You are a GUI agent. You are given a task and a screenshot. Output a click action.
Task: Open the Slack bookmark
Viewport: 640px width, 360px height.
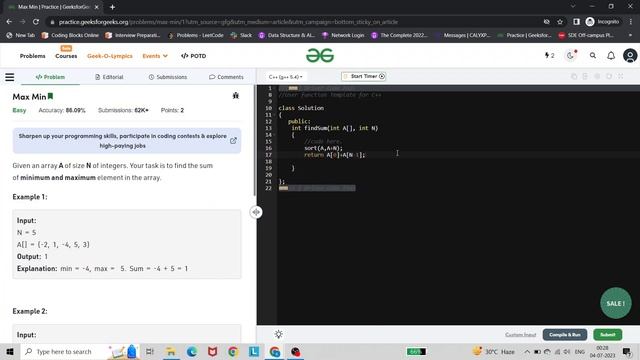pos(241,36)
